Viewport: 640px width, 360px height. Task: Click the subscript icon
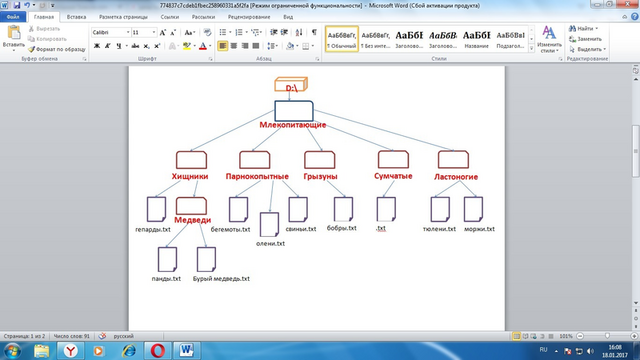[146, 46]
